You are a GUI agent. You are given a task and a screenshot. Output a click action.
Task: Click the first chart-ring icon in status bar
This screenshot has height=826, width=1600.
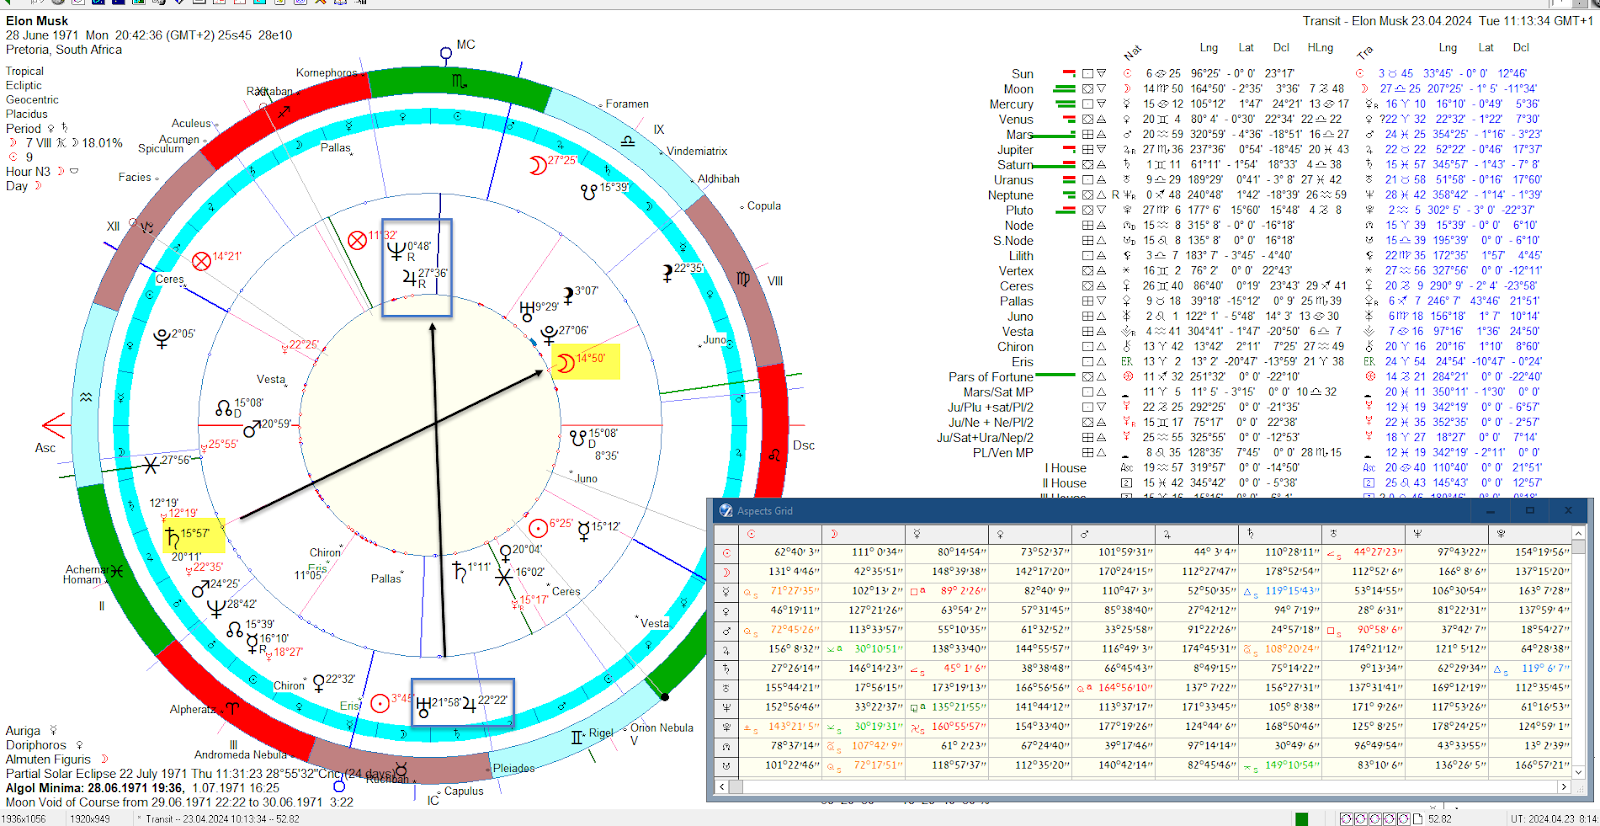(x=1347, y=819)
